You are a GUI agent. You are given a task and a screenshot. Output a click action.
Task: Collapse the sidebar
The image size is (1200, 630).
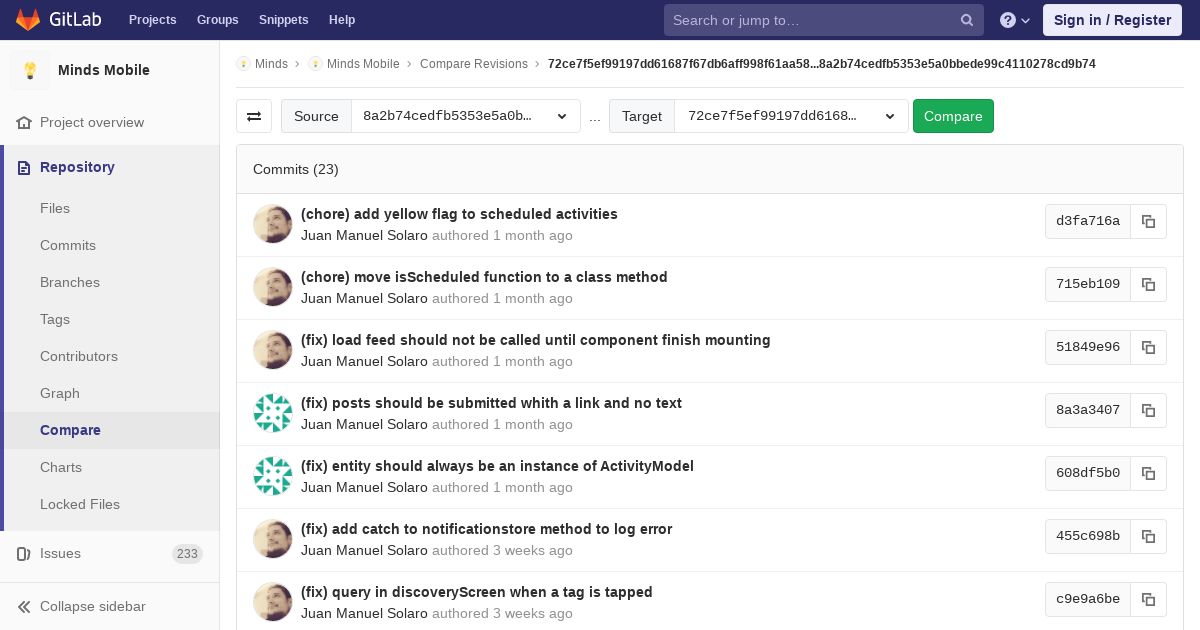[x=110, y=606]
